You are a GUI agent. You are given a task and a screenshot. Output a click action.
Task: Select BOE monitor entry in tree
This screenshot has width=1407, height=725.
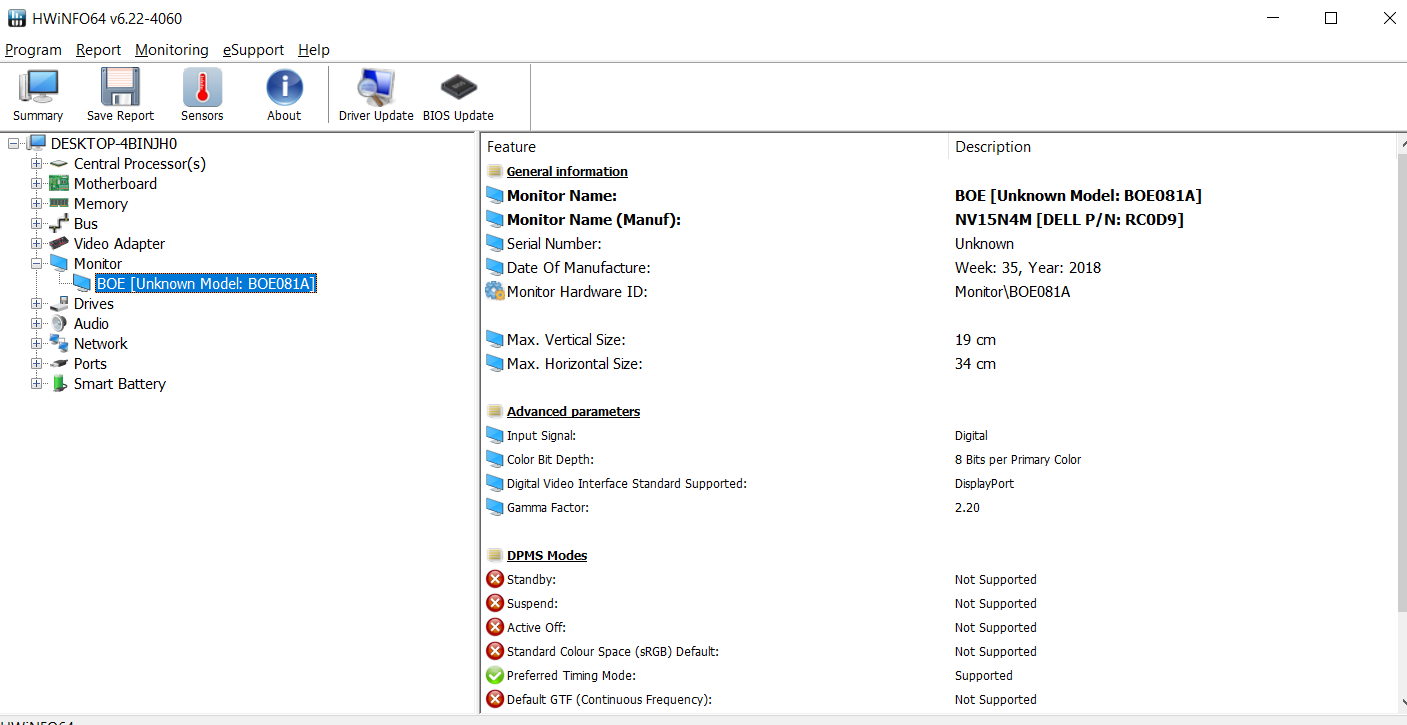(x=205, y=284)
